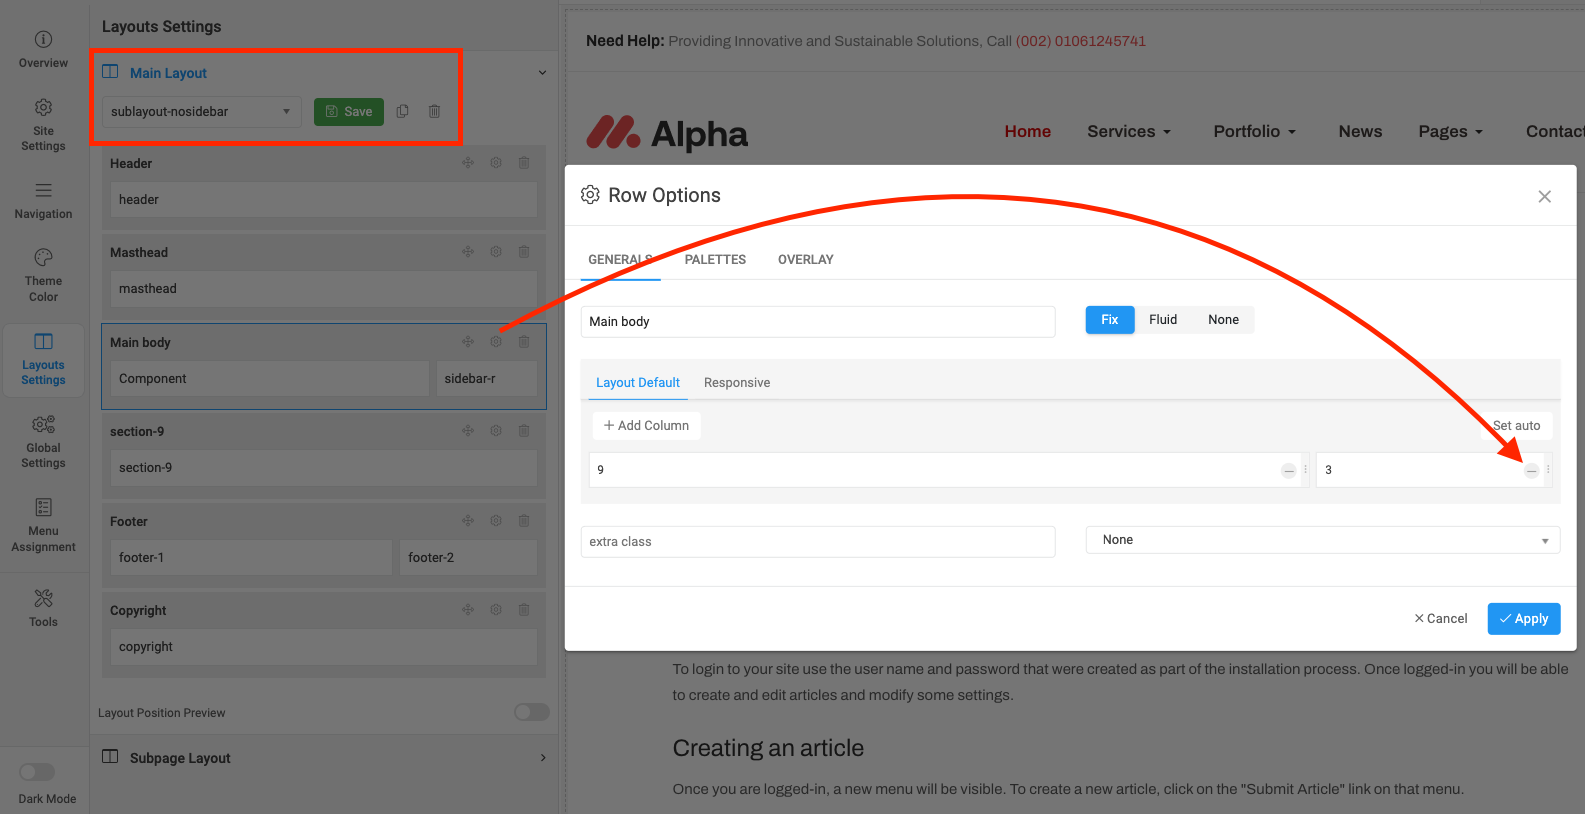Image resolution: width=1585 pixels, height=814 pixels.
Task: Click trash icon in Header row
Action: (524, 163)
